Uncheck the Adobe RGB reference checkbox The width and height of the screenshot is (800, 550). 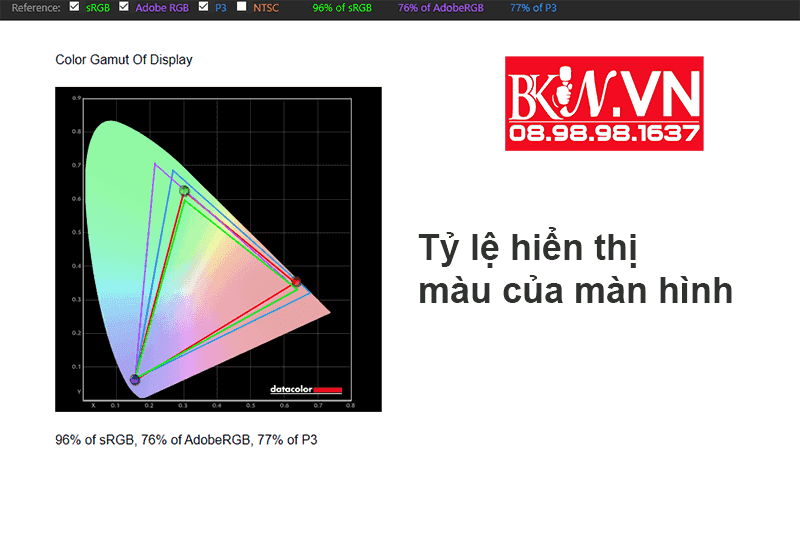(x=124, y=7)
